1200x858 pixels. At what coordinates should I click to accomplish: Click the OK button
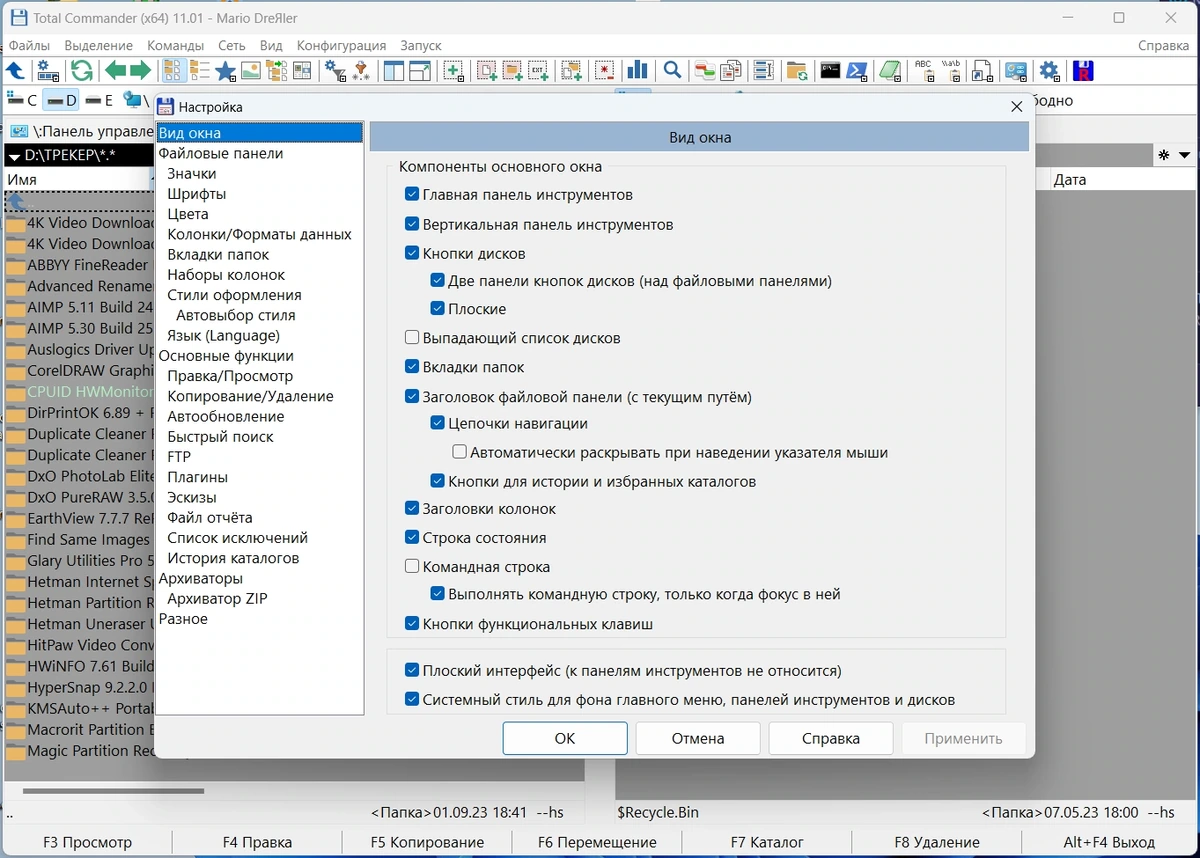pos(565,738)
